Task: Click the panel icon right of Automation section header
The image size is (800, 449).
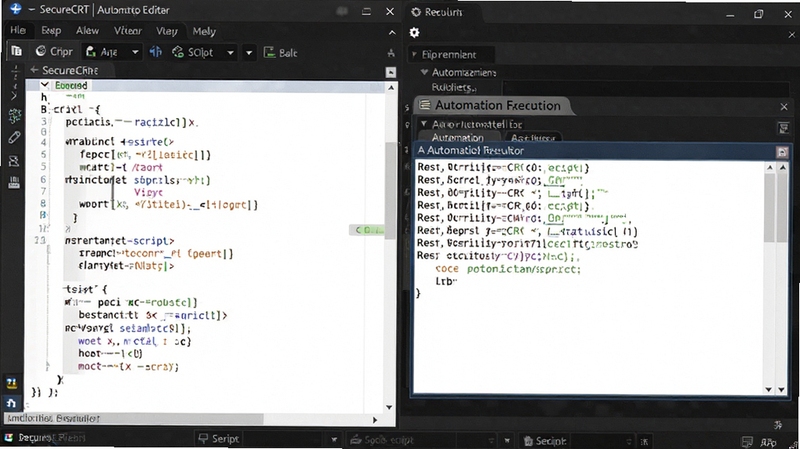Action: pyautogui.click(x=784, y=128)
